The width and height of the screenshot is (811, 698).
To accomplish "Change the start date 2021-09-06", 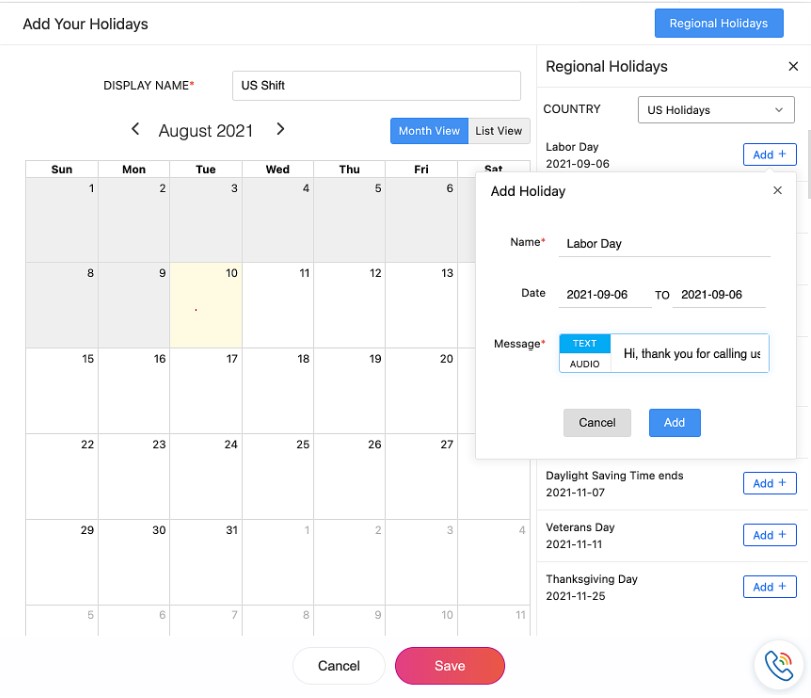I will [x=605, y=295].
